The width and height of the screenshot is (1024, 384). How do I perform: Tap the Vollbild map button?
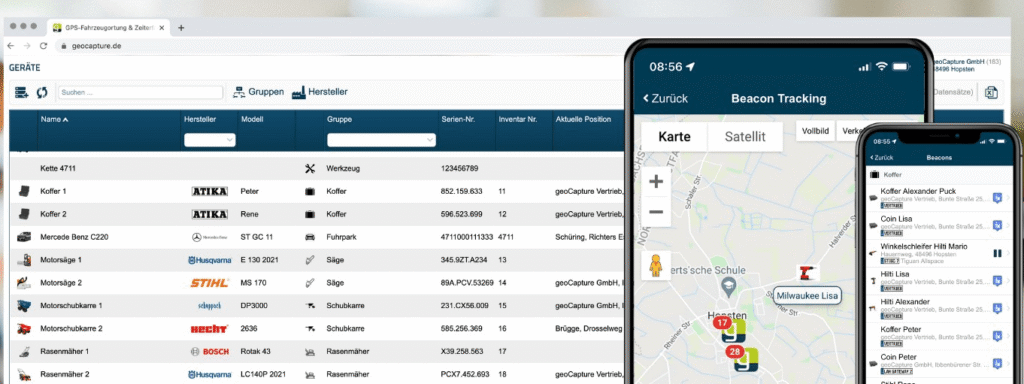815,131
